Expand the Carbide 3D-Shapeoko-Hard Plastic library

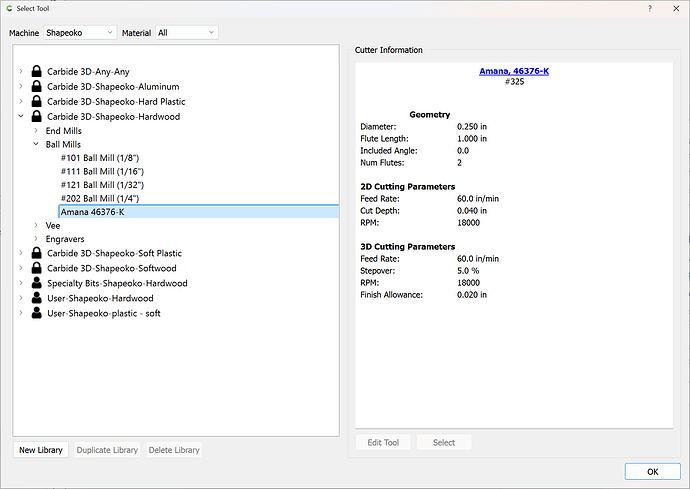tap(21, 101)
